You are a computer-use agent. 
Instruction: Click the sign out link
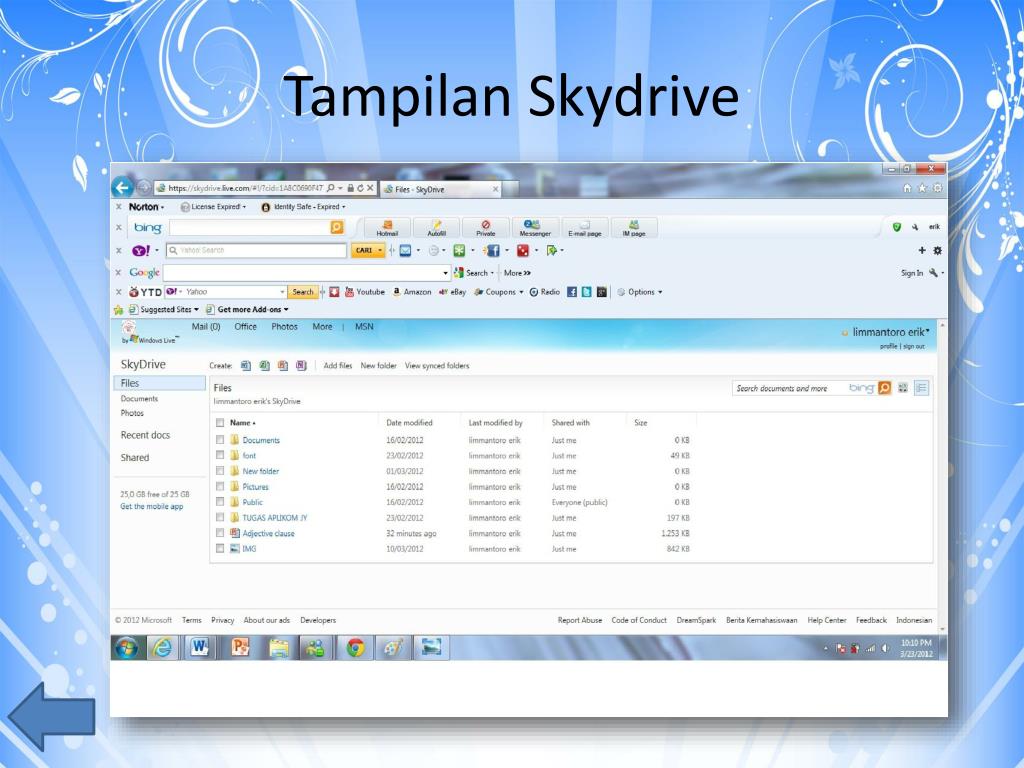914,346
